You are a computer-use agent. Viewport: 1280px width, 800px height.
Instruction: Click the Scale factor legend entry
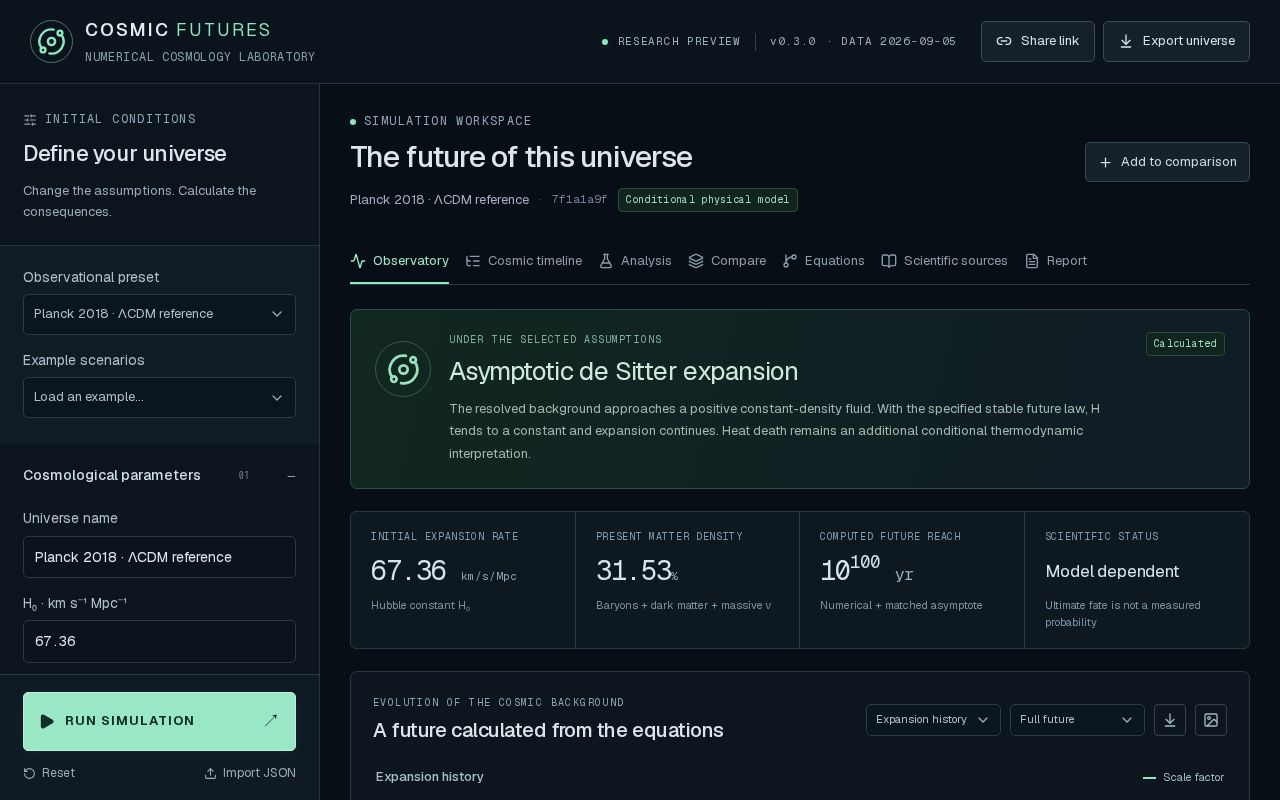point(1183,777)
